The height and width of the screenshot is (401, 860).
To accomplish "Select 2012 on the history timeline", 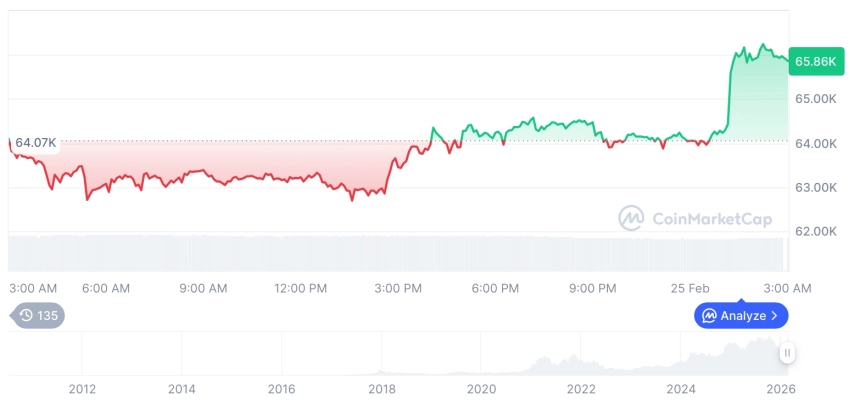I will click(82, 389).
